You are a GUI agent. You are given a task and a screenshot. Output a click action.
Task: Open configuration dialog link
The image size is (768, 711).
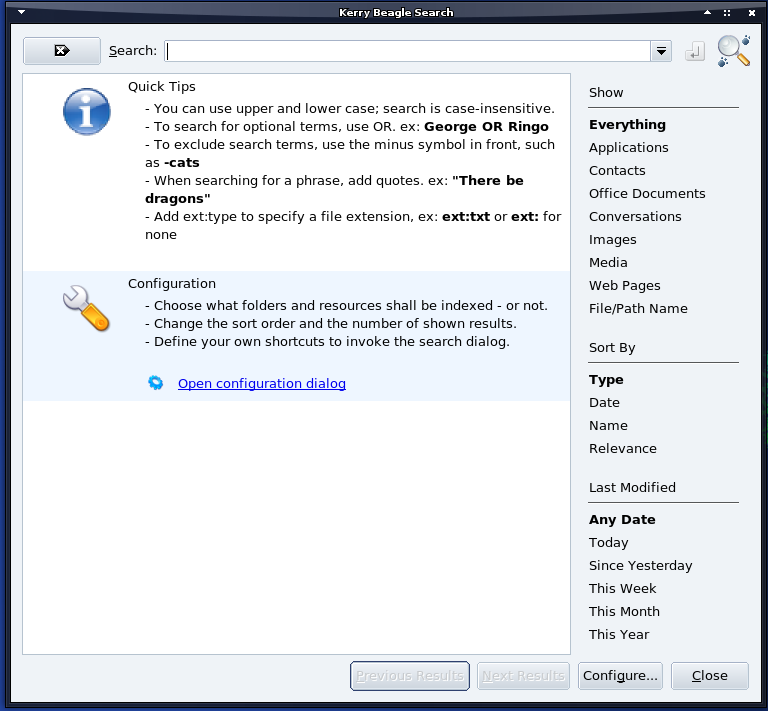262,383
